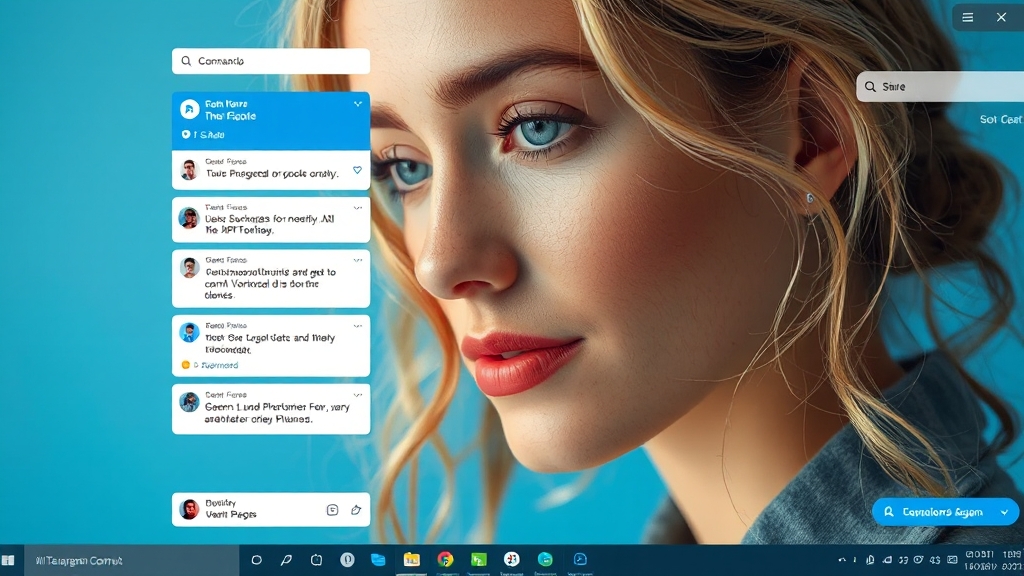Click the taskbar search box

(130, 561)
